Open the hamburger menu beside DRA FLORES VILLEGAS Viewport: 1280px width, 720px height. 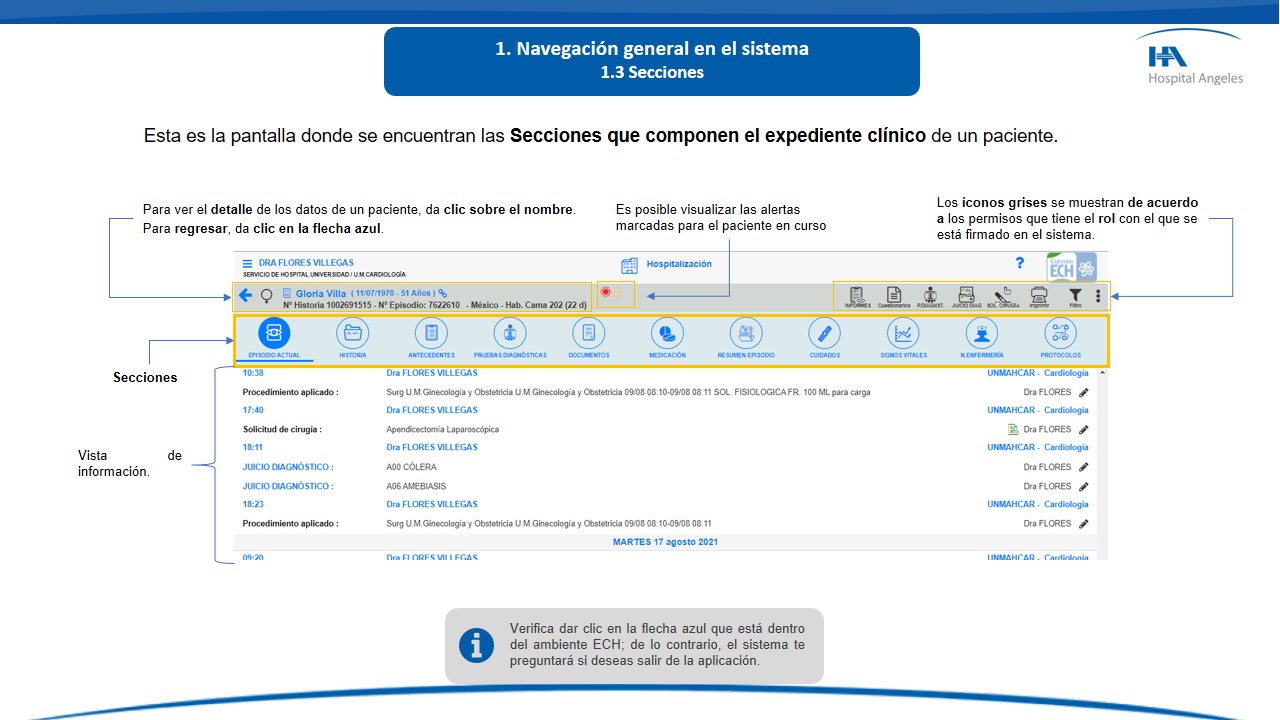click(248, 264)
